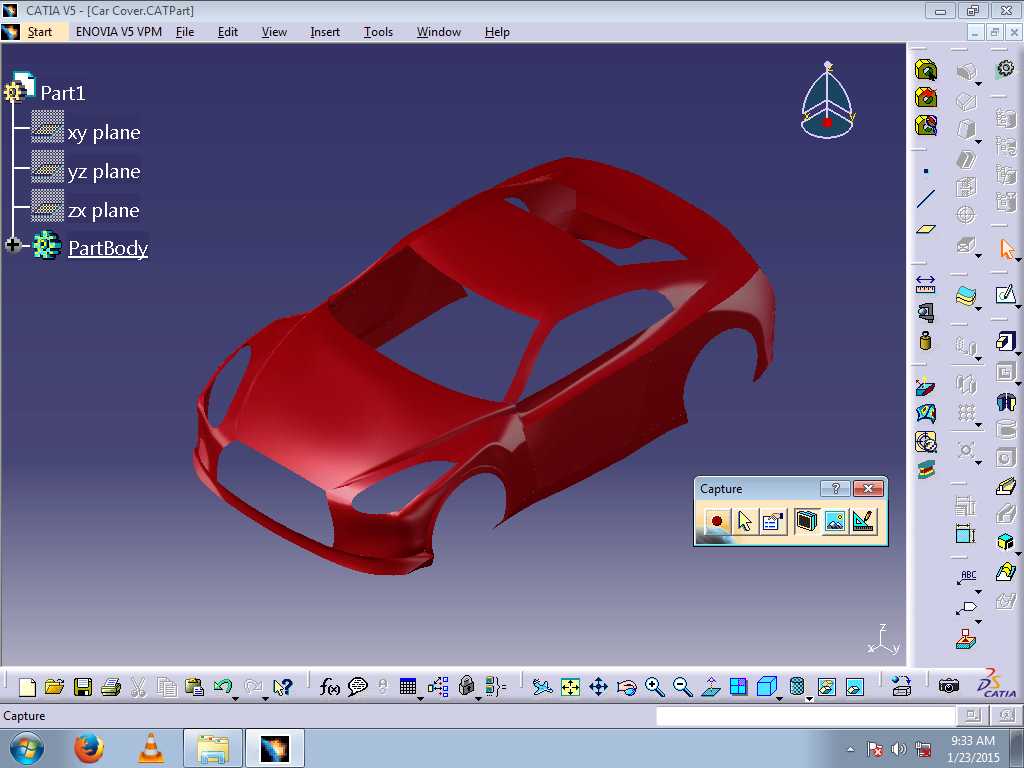This screenshot has width=1024, height=768.
Task: Click the Measure Inertia weight icon
Action: click(x=925, y=340)
